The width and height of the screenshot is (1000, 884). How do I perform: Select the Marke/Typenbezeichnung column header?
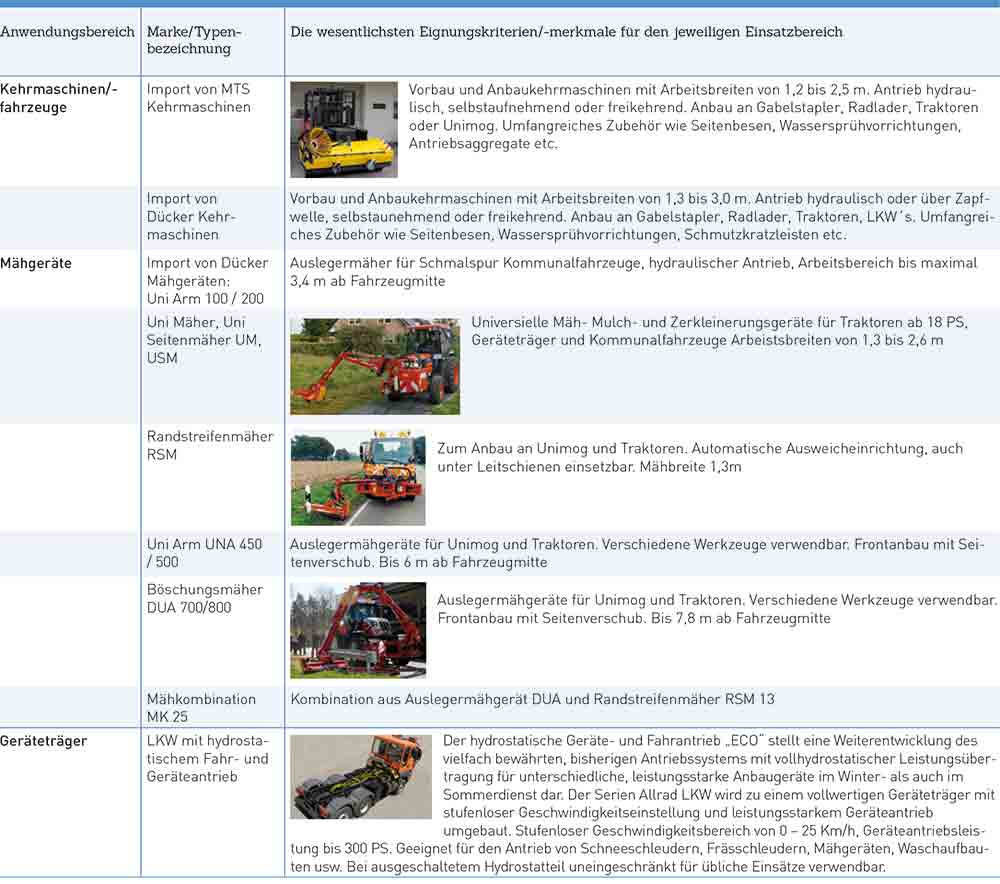pos(194,40)
